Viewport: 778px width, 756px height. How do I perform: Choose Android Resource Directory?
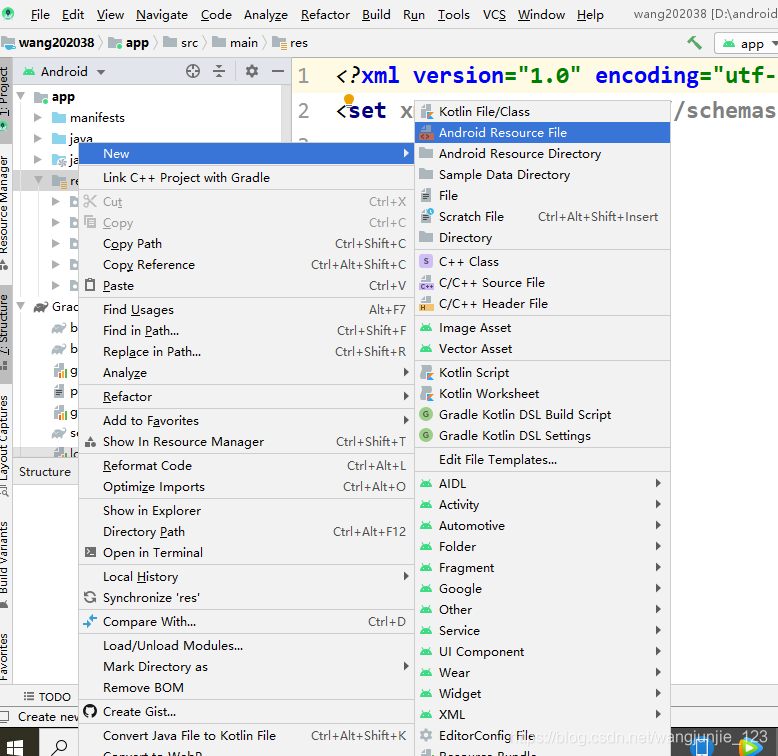(x=542, y=154)
